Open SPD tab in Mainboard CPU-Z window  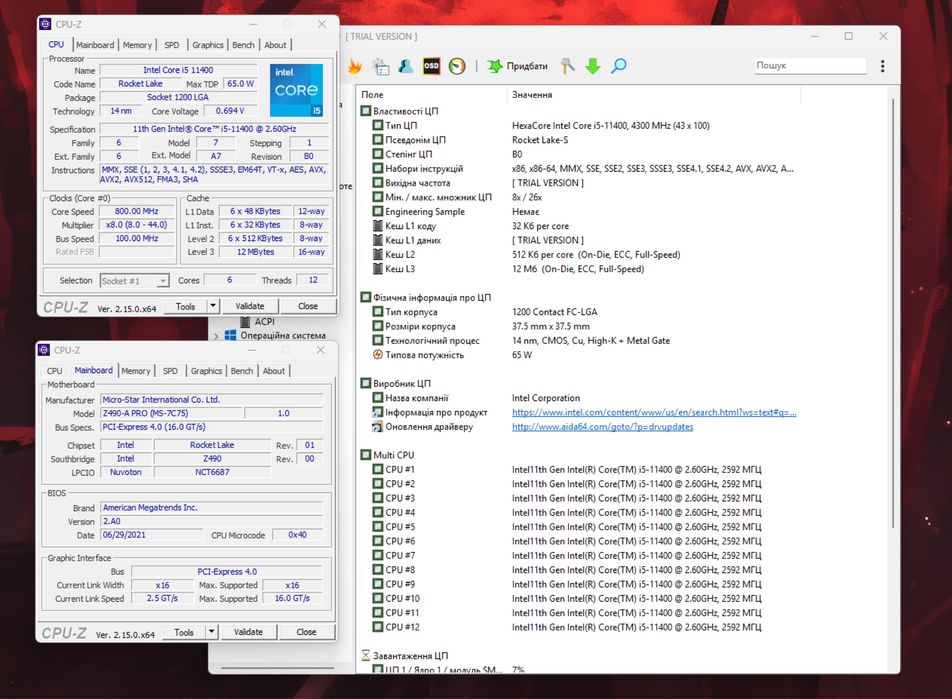[171, 371]
